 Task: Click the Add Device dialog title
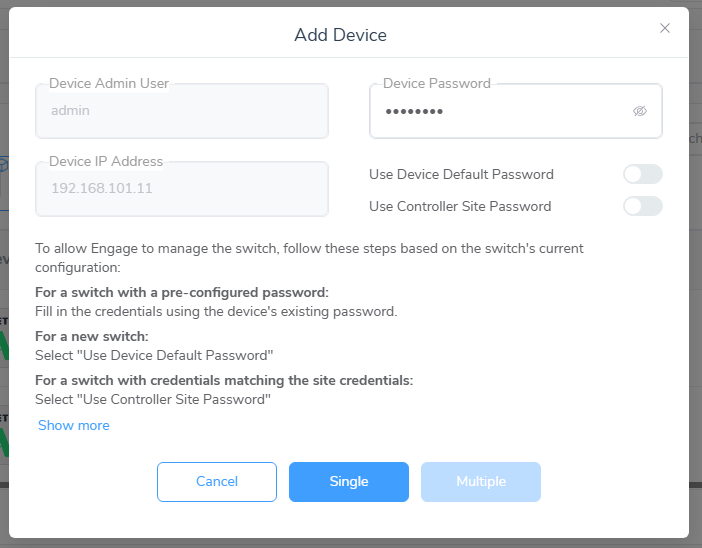340,35
